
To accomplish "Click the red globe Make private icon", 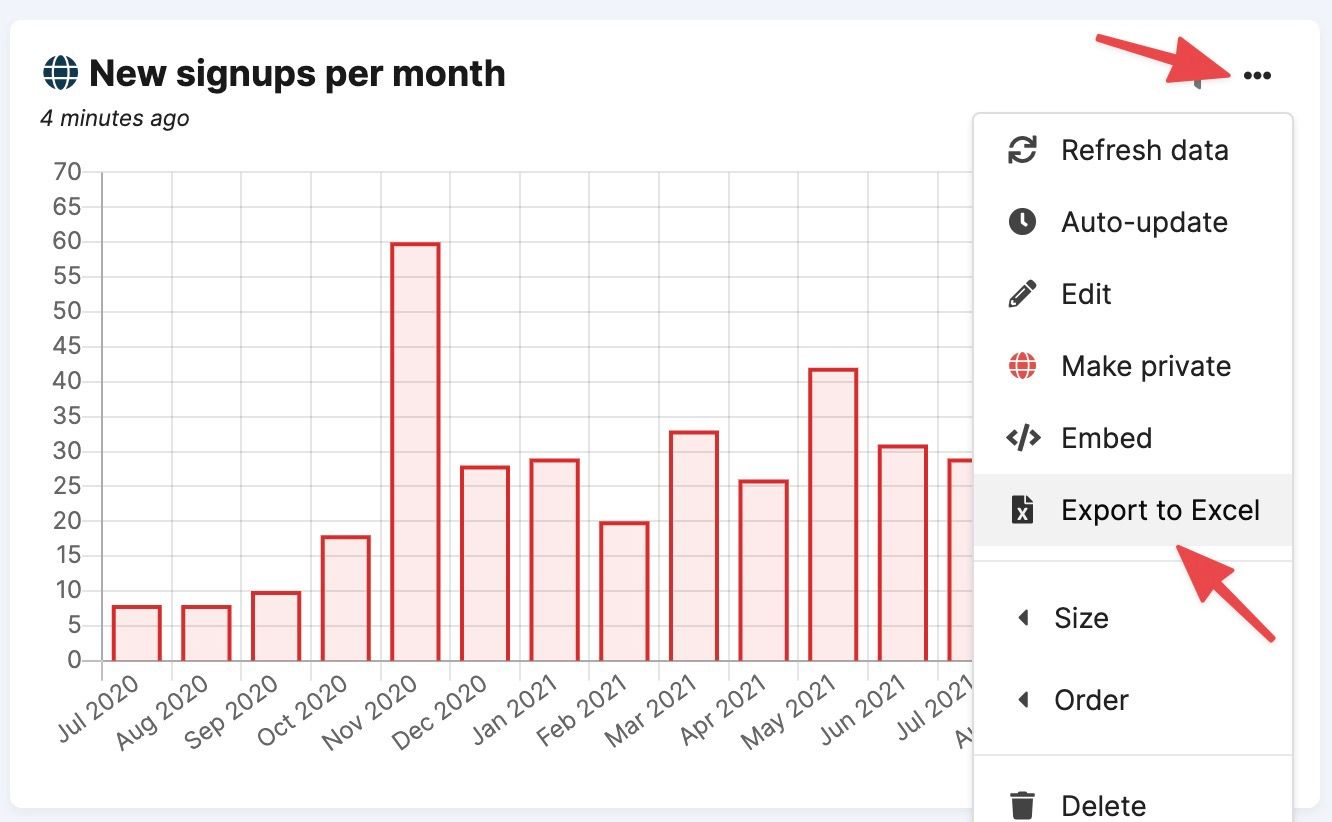I will (1022, 366).
